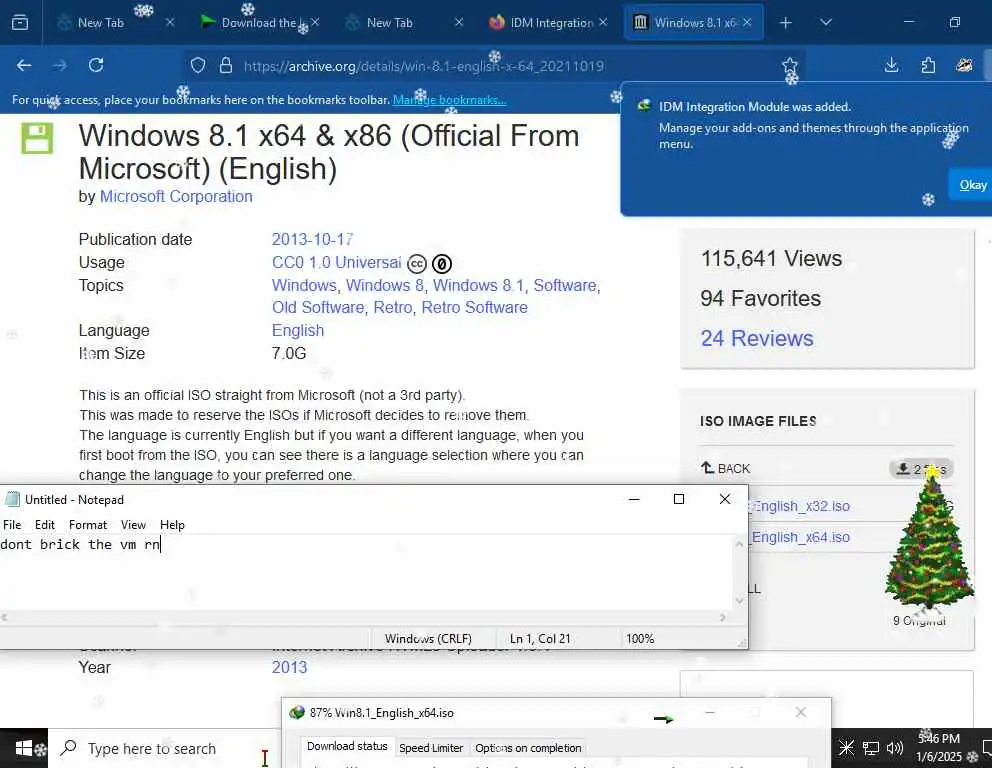Open network icon in system tray
The width and height of the screenshot is (992, 768).
(871, 748)
